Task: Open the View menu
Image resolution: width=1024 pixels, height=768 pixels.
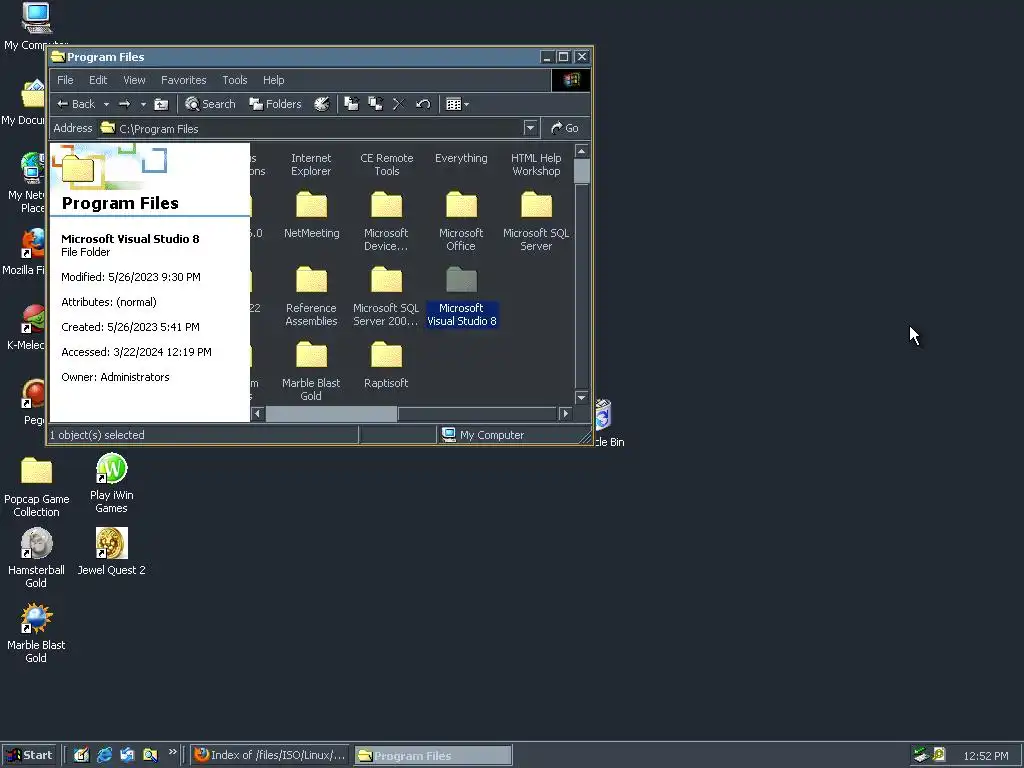Action: click(x=135, y=80)
